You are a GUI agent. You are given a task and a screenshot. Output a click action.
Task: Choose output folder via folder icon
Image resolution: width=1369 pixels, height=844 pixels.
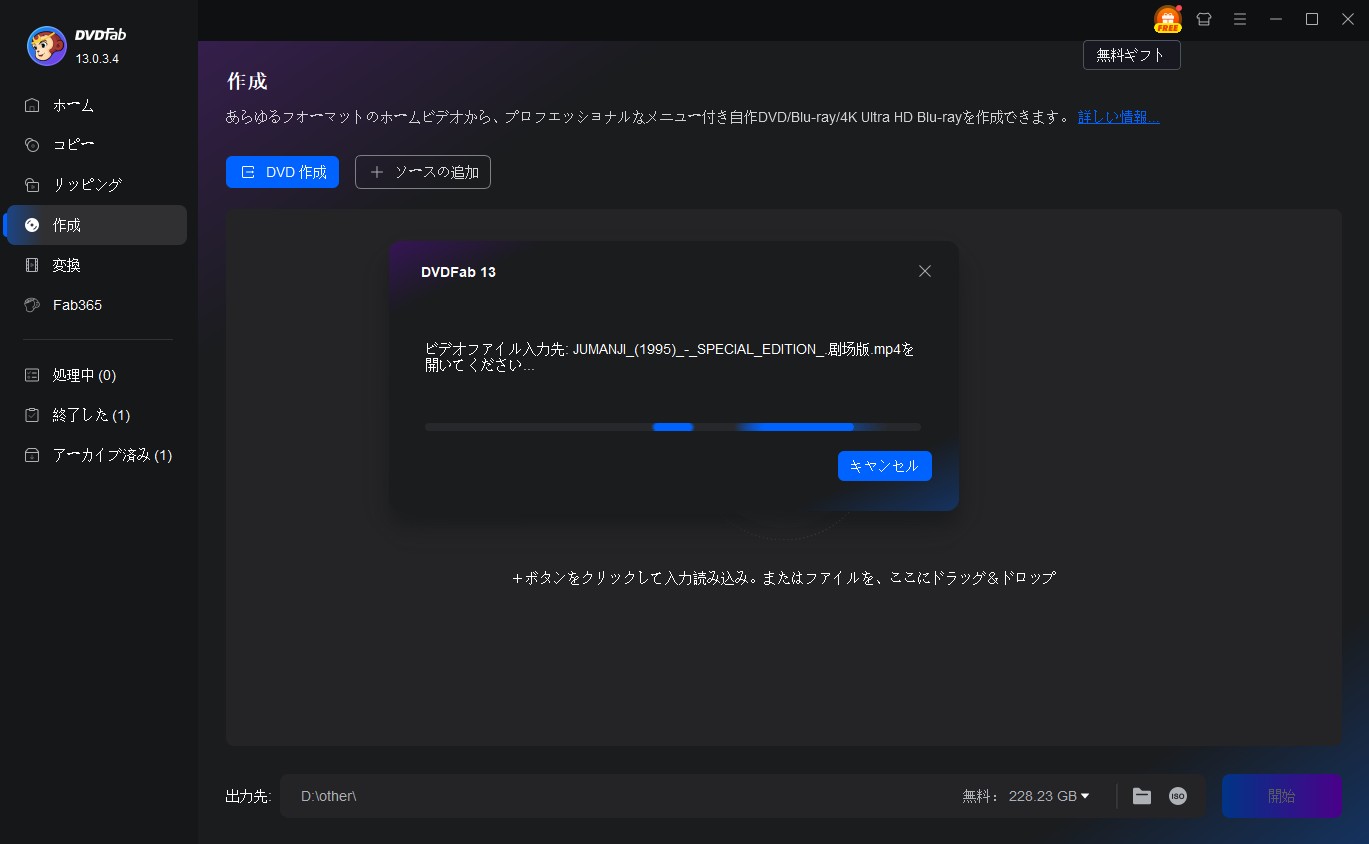1142,796
